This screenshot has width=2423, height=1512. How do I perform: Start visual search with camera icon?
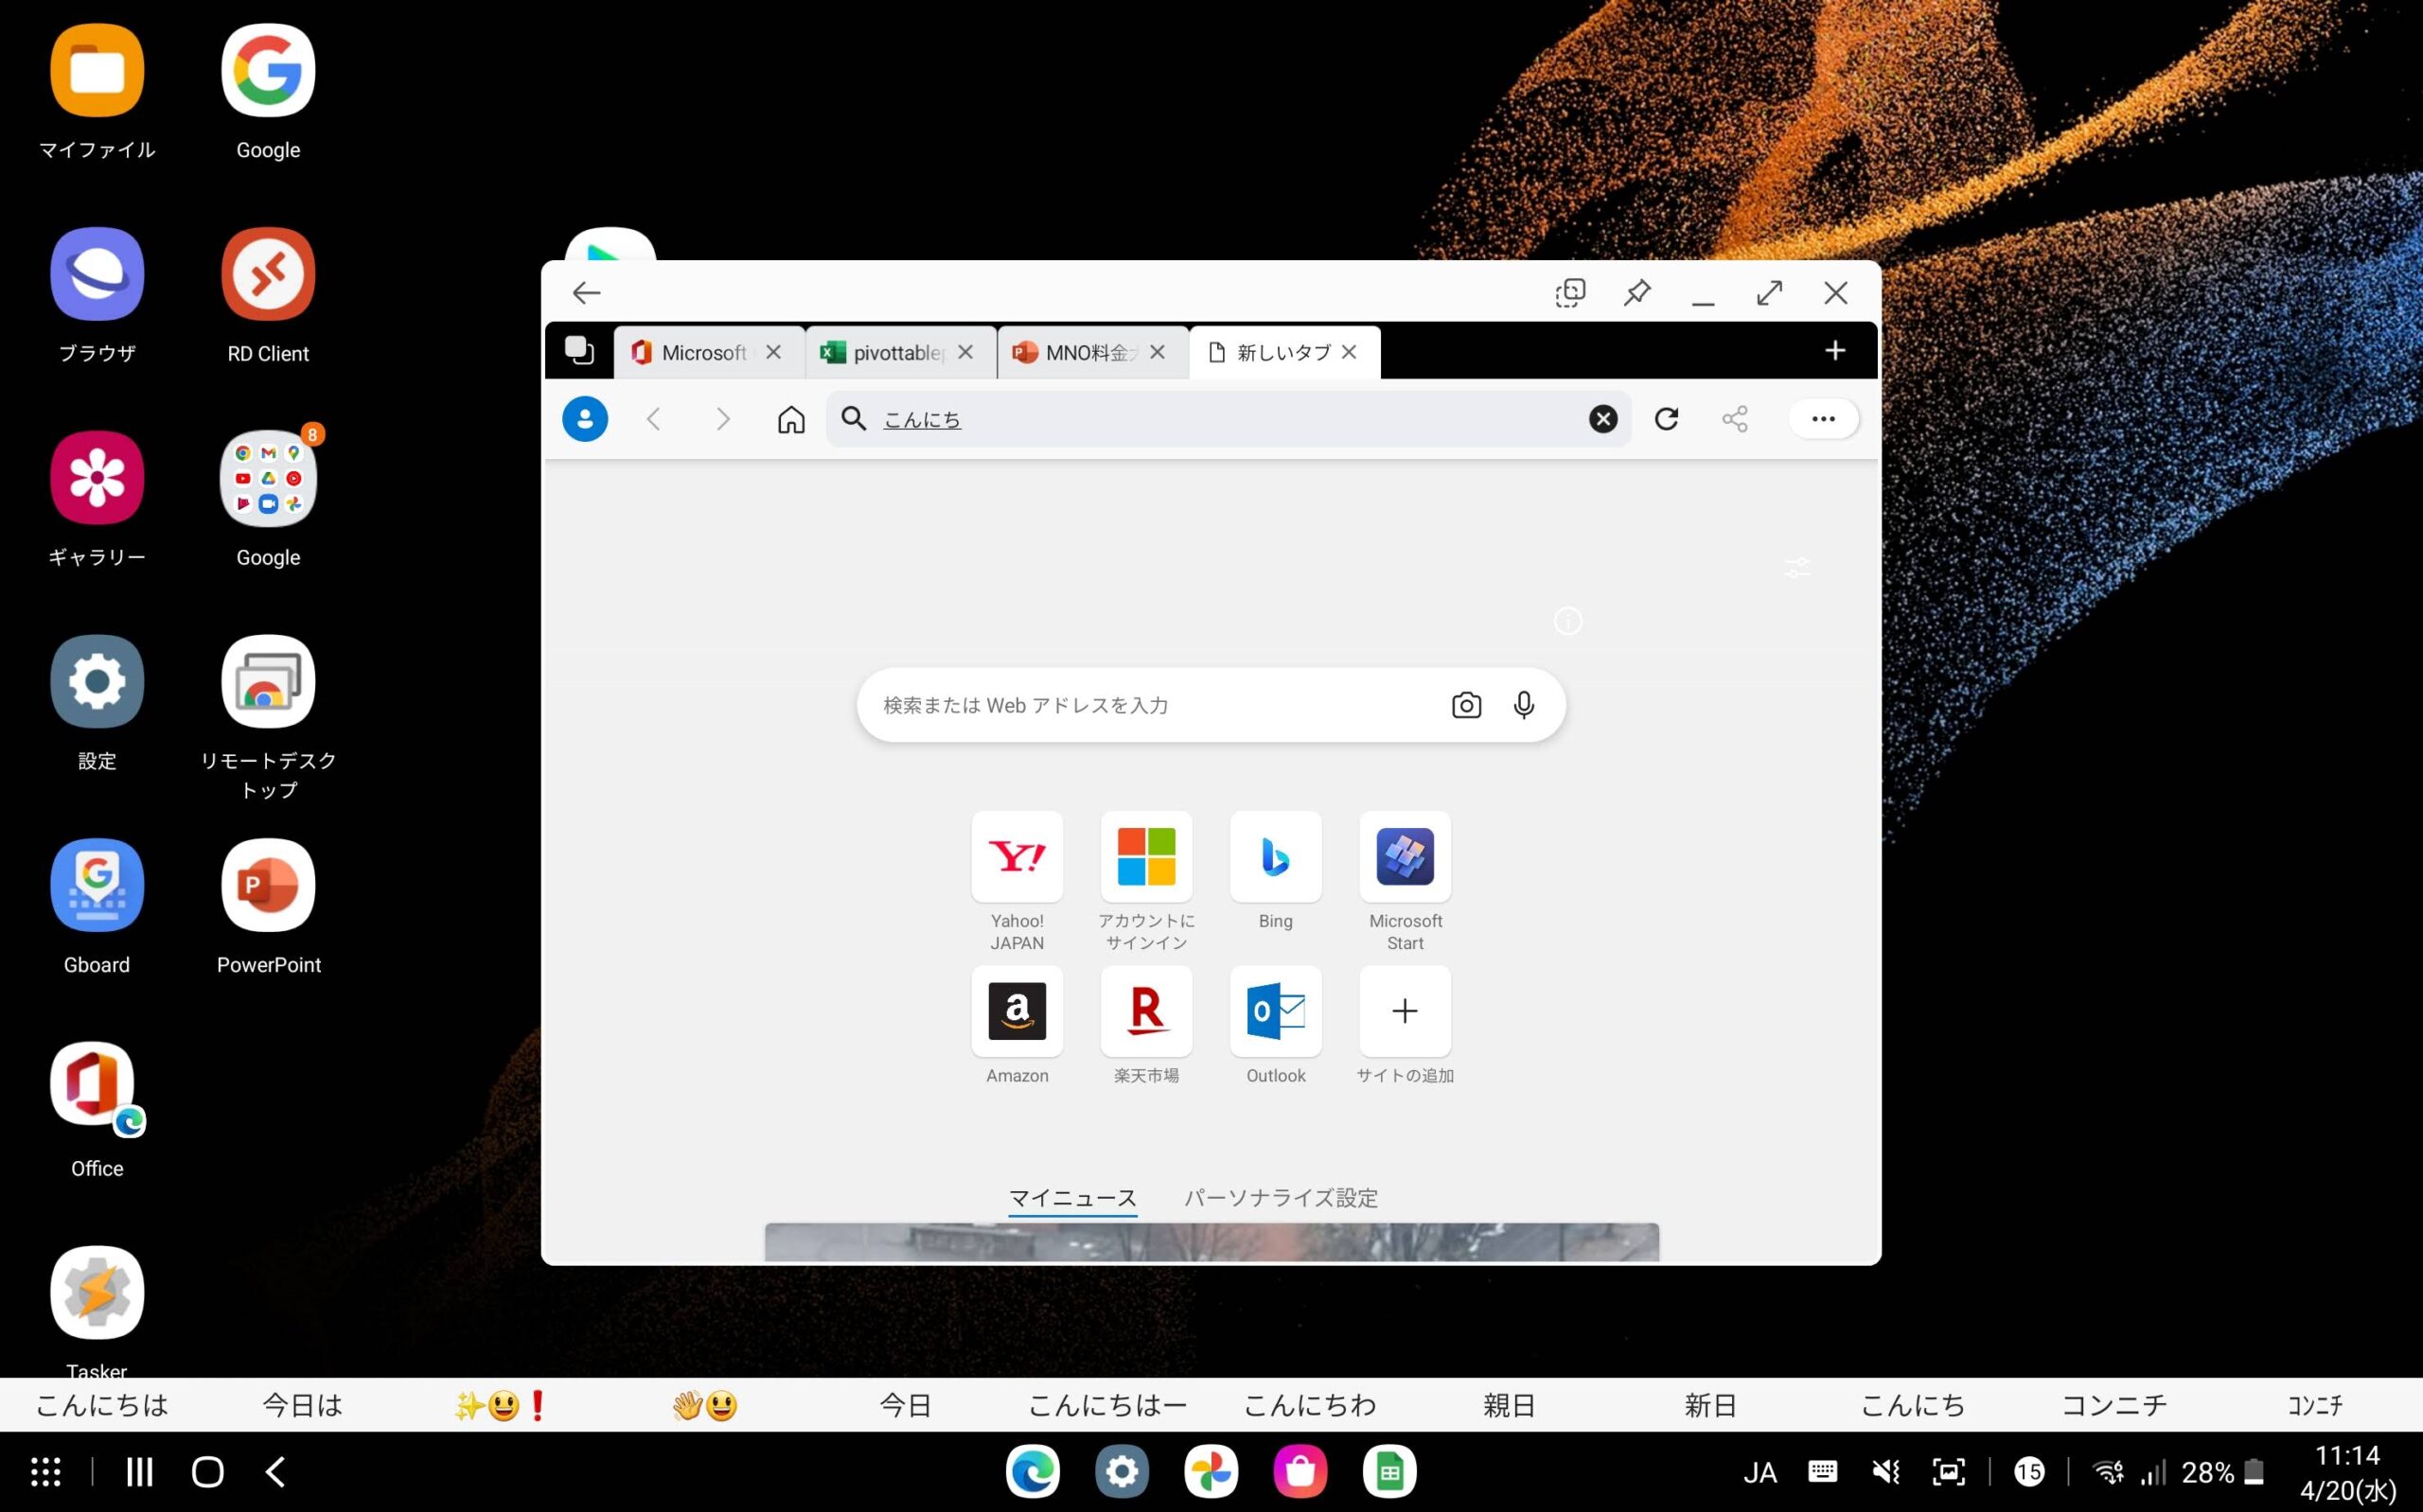[x=1466, y=705]
